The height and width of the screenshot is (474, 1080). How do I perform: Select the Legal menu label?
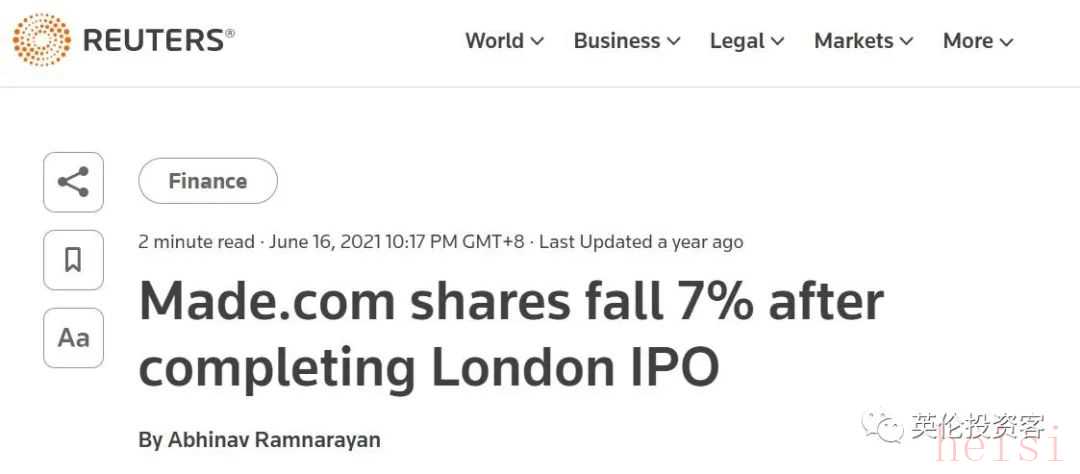(x=737, y=41)
